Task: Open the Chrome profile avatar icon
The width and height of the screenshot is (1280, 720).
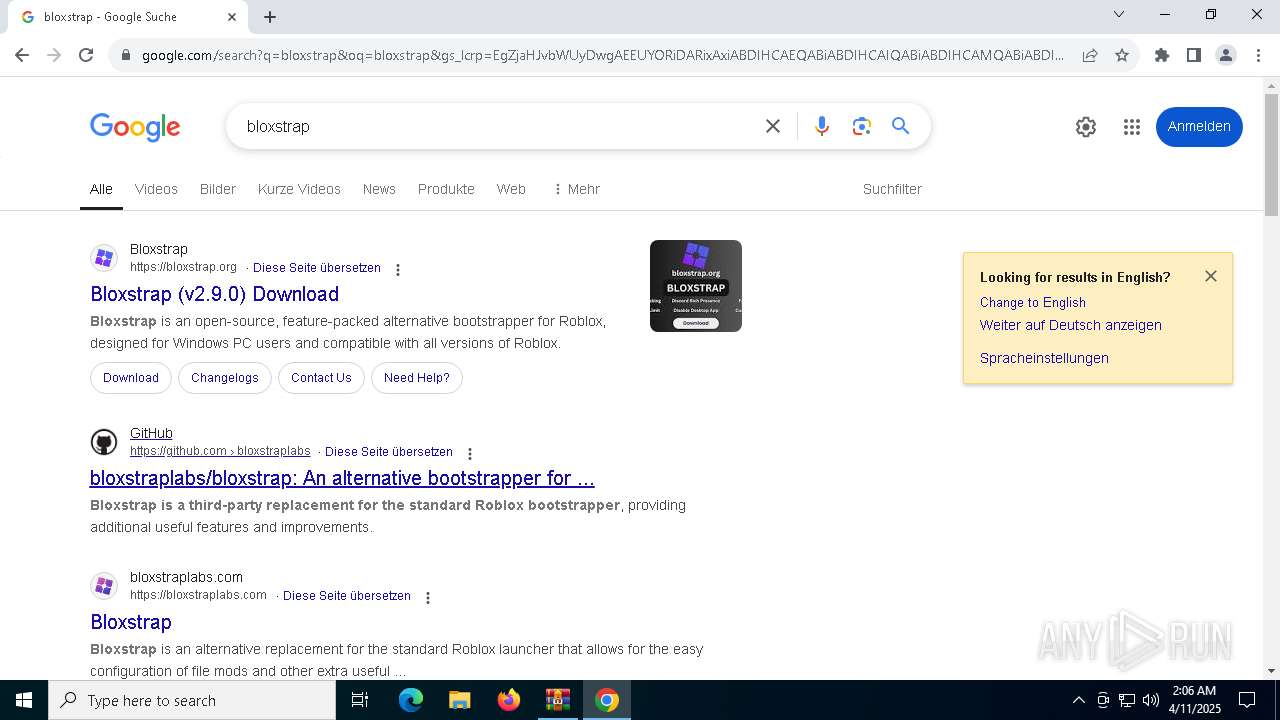Action: click(x=1226, y=55)
